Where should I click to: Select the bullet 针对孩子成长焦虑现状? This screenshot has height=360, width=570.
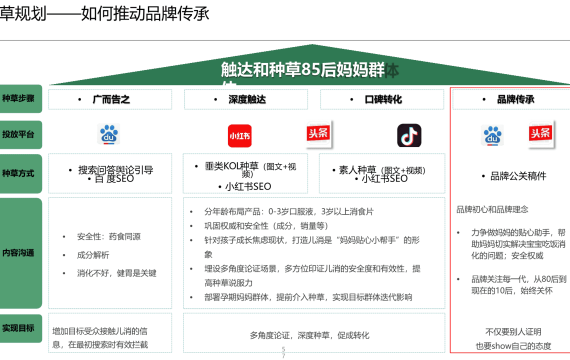point(312,247)
